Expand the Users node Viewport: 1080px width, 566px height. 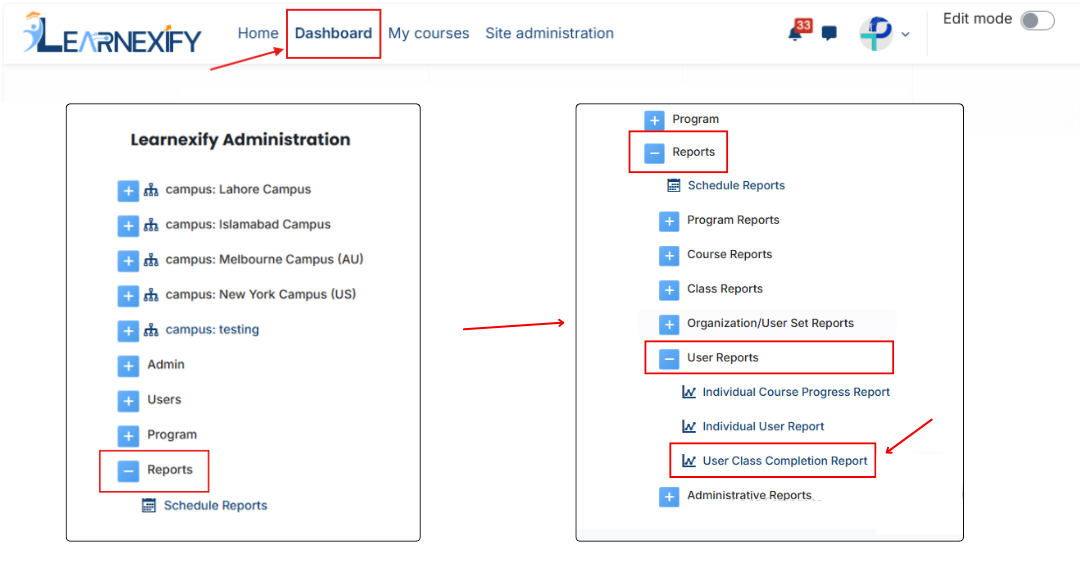click(128, 401)
